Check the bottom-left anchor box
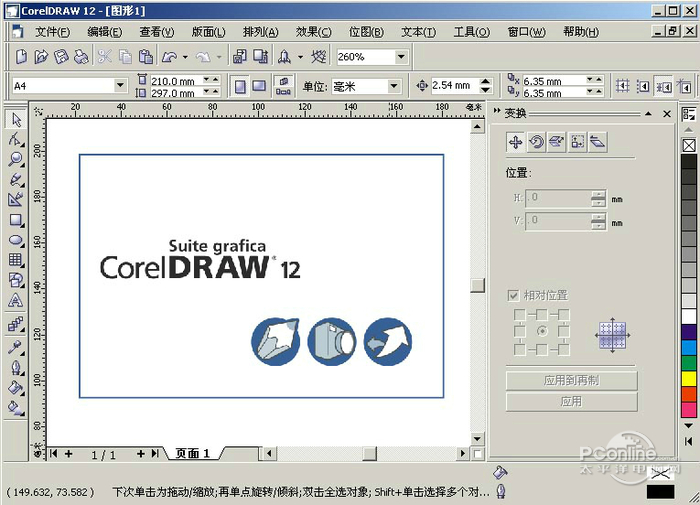 point(520,350)
